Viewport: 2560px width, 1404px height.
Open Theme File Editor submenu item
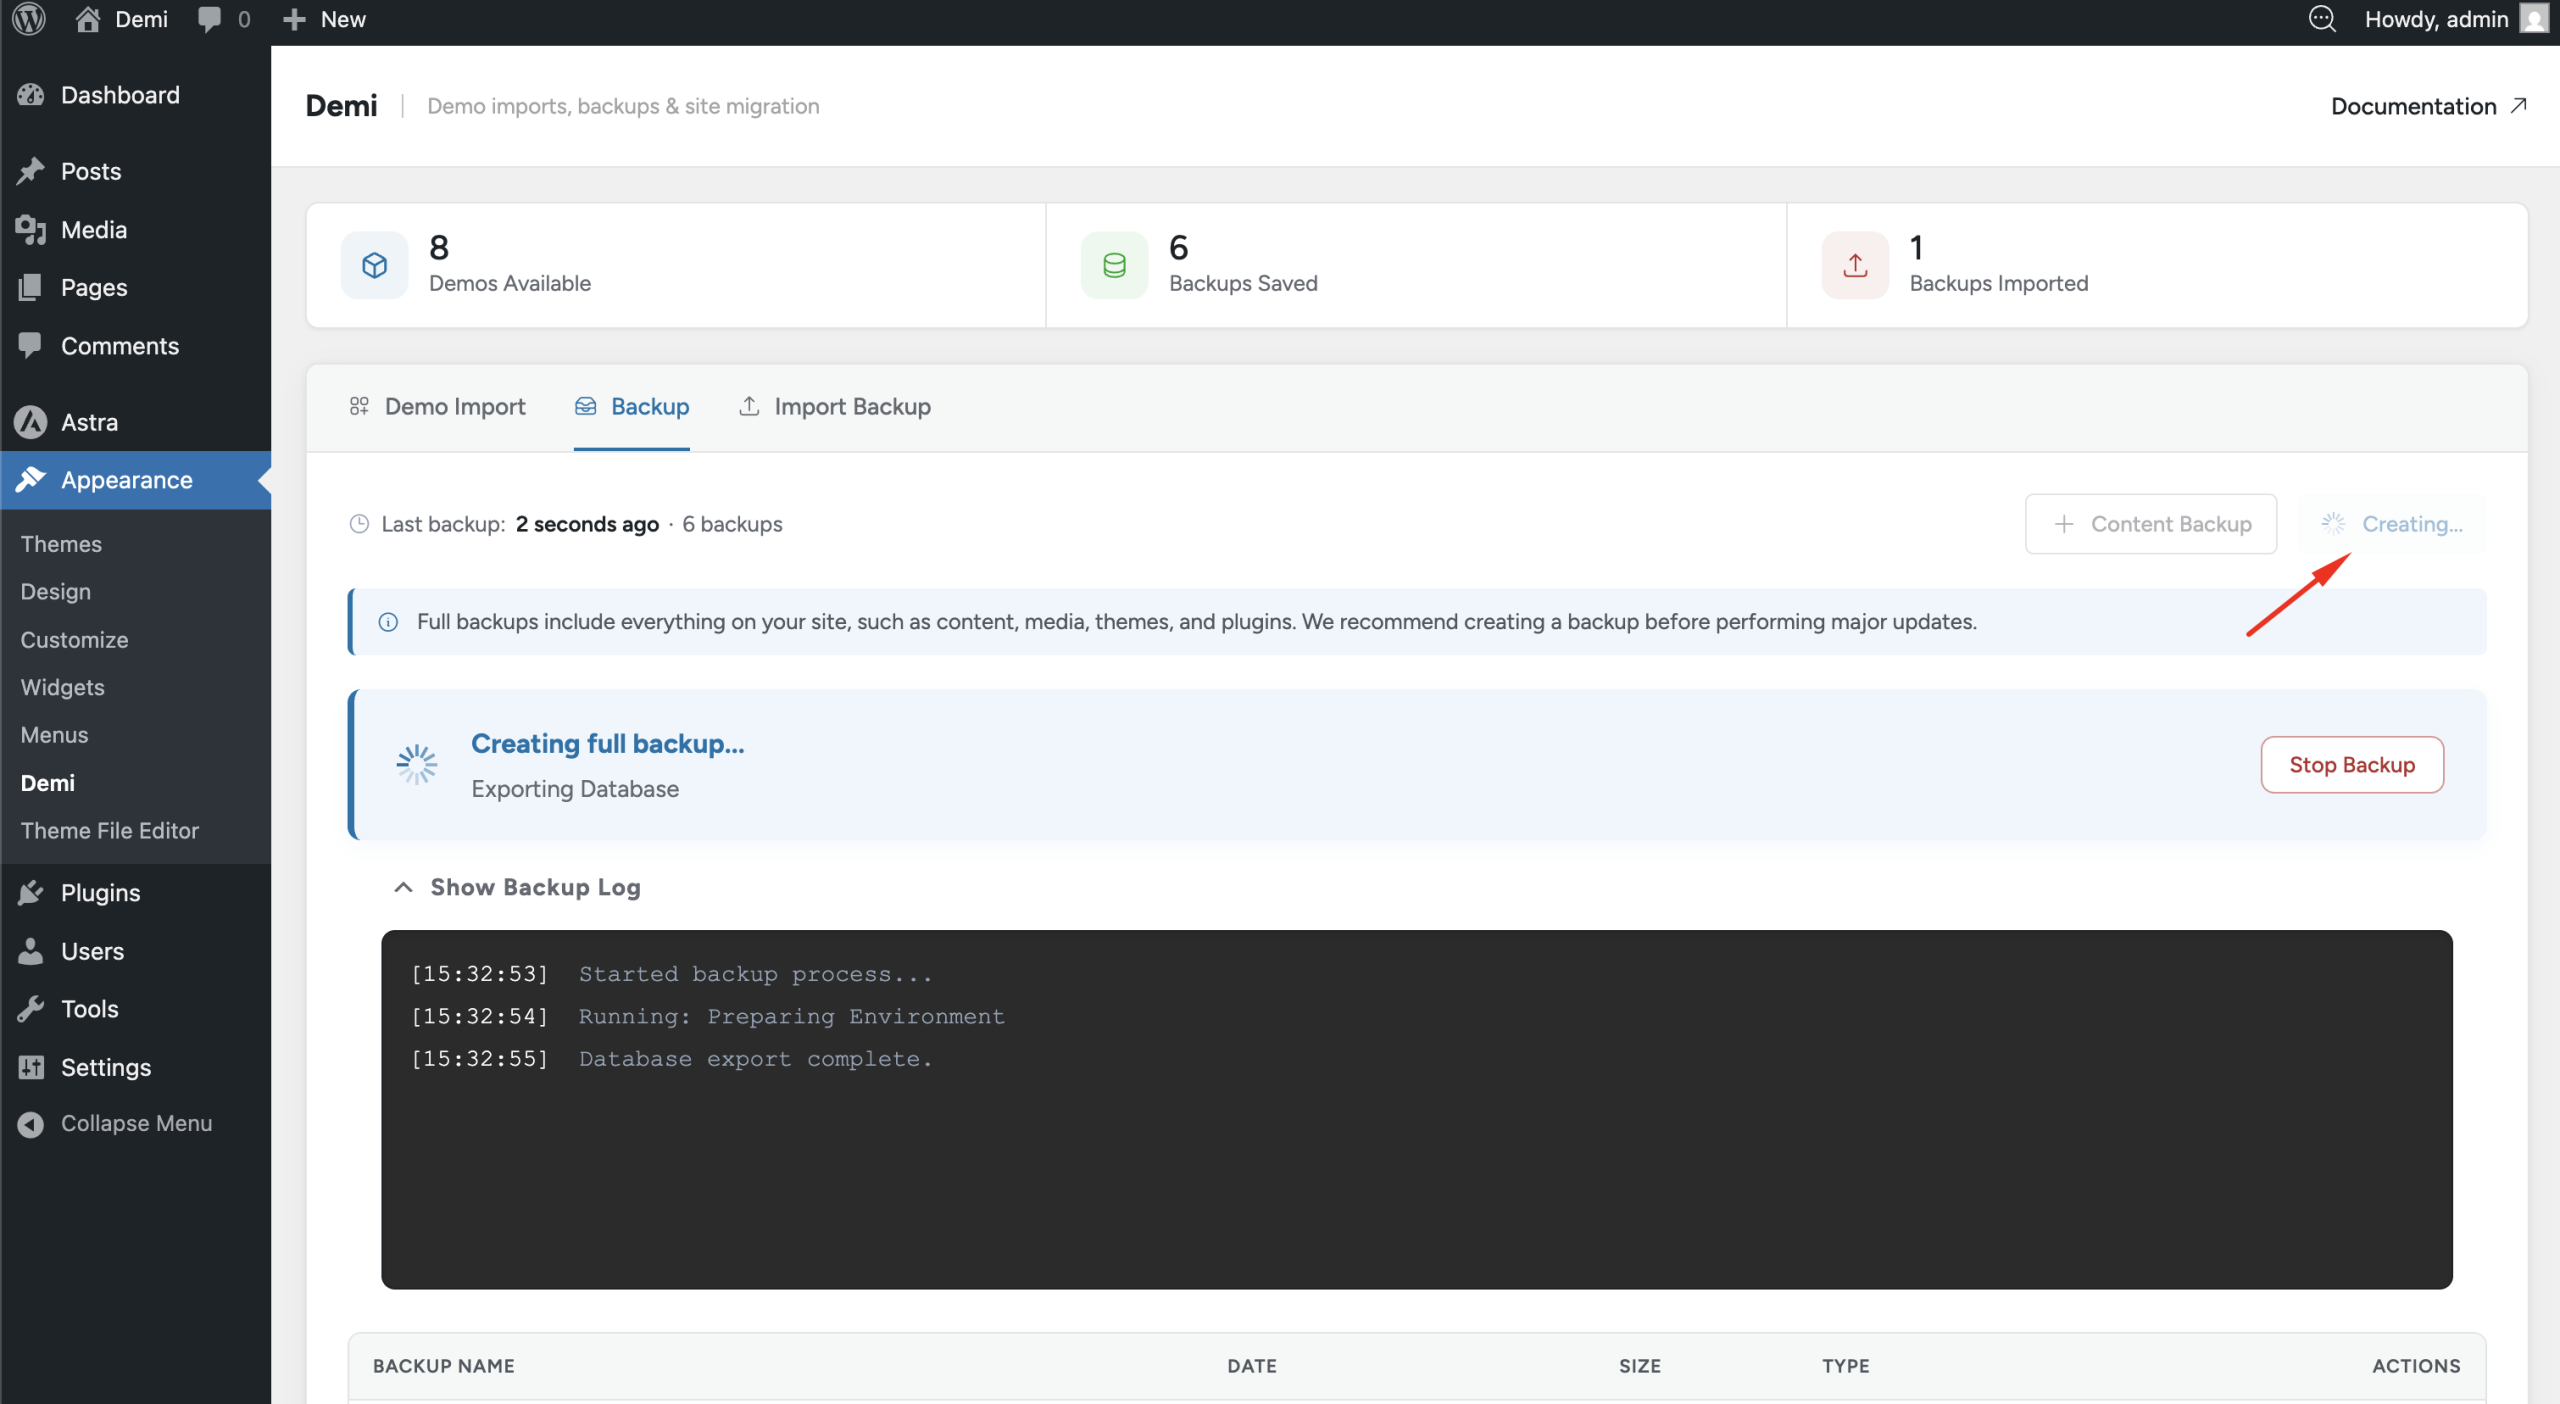click(110, 830)
